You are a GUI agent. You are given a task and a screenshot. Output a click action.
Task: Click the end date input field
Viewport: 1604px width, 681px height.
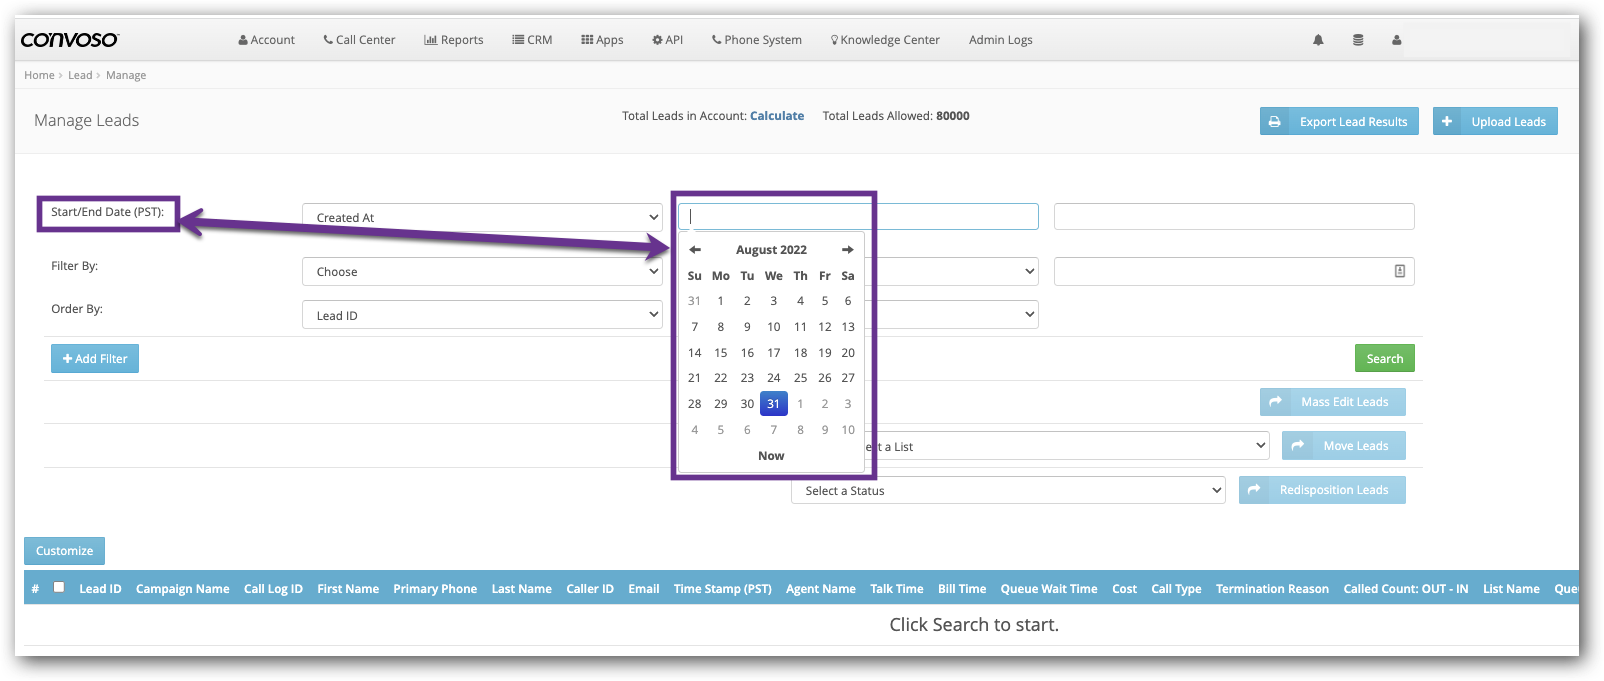[x=1233, y=217]
